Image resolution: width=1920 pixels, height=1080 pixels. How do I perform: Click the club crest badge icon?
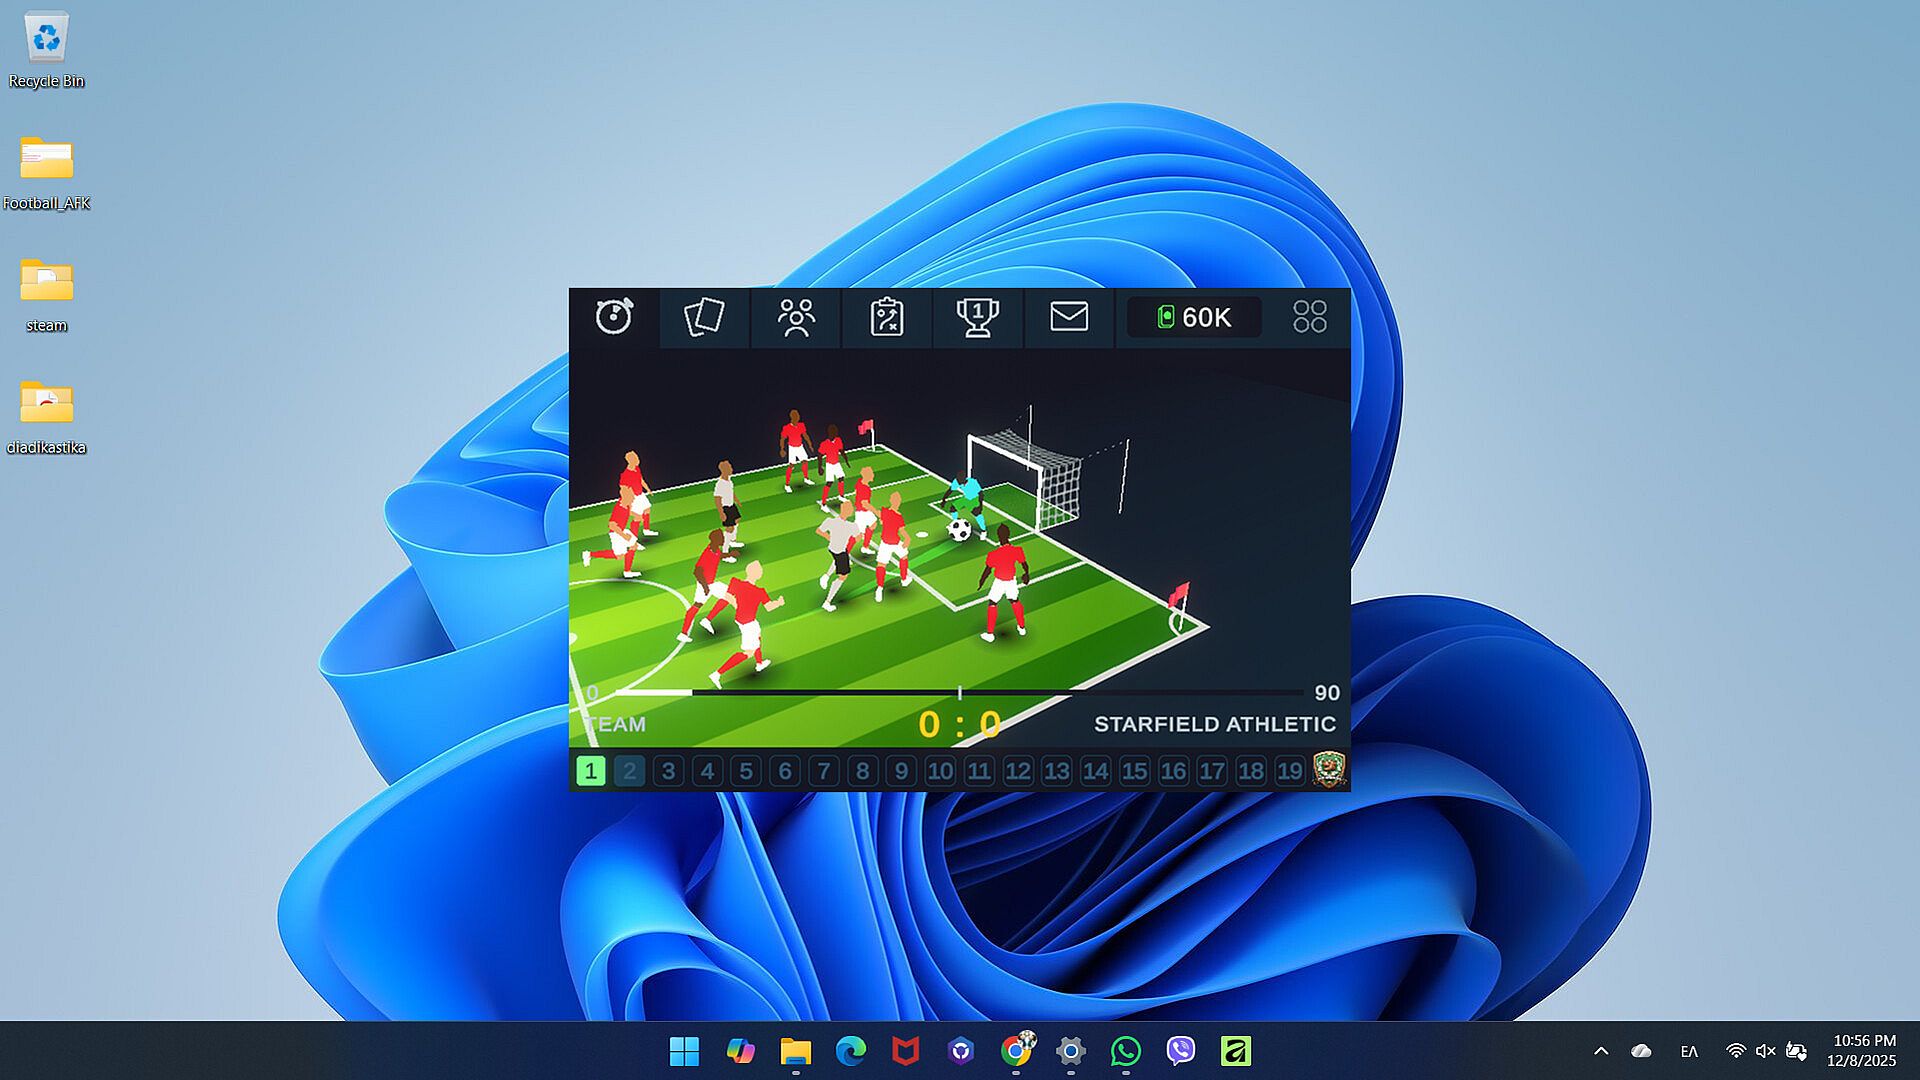click(1329, 769)
